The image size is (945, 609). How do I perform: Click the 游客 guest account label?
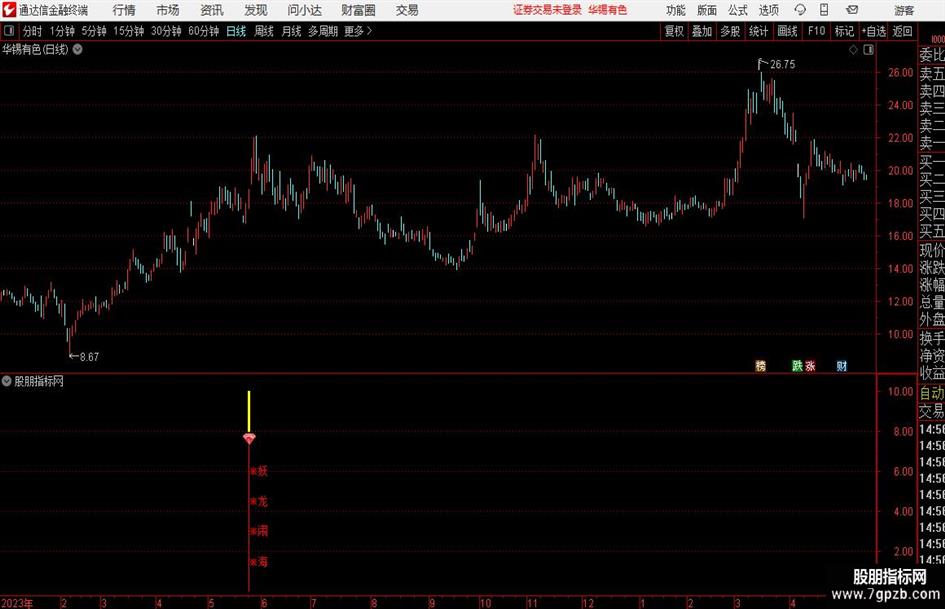[x=904, y=10]
